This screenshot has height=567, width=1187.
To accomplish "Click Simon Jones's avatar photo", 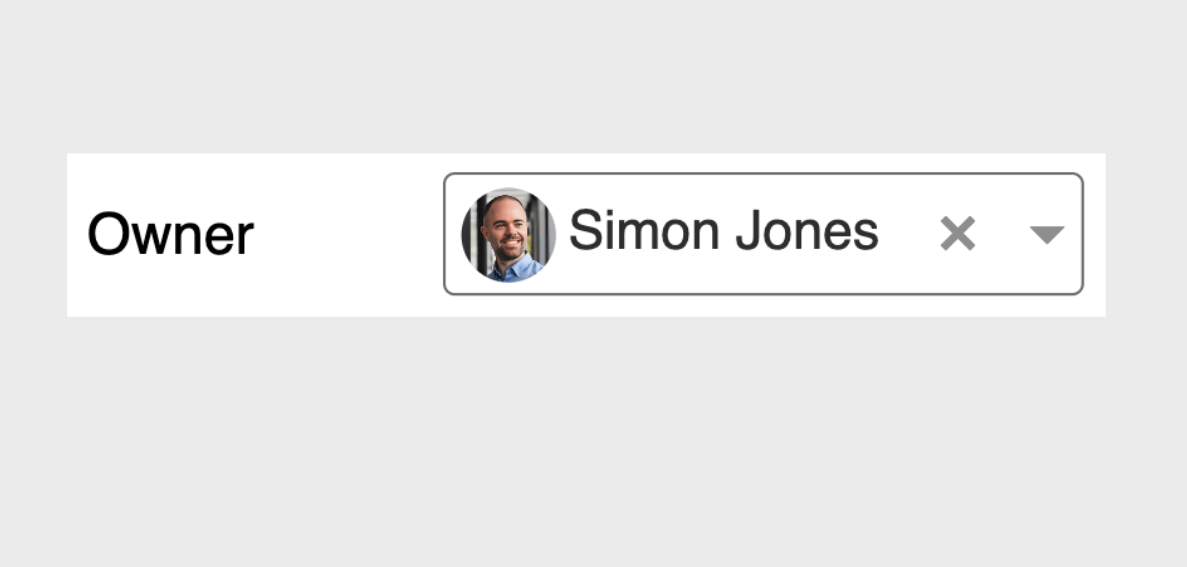I will coord(508,235).
